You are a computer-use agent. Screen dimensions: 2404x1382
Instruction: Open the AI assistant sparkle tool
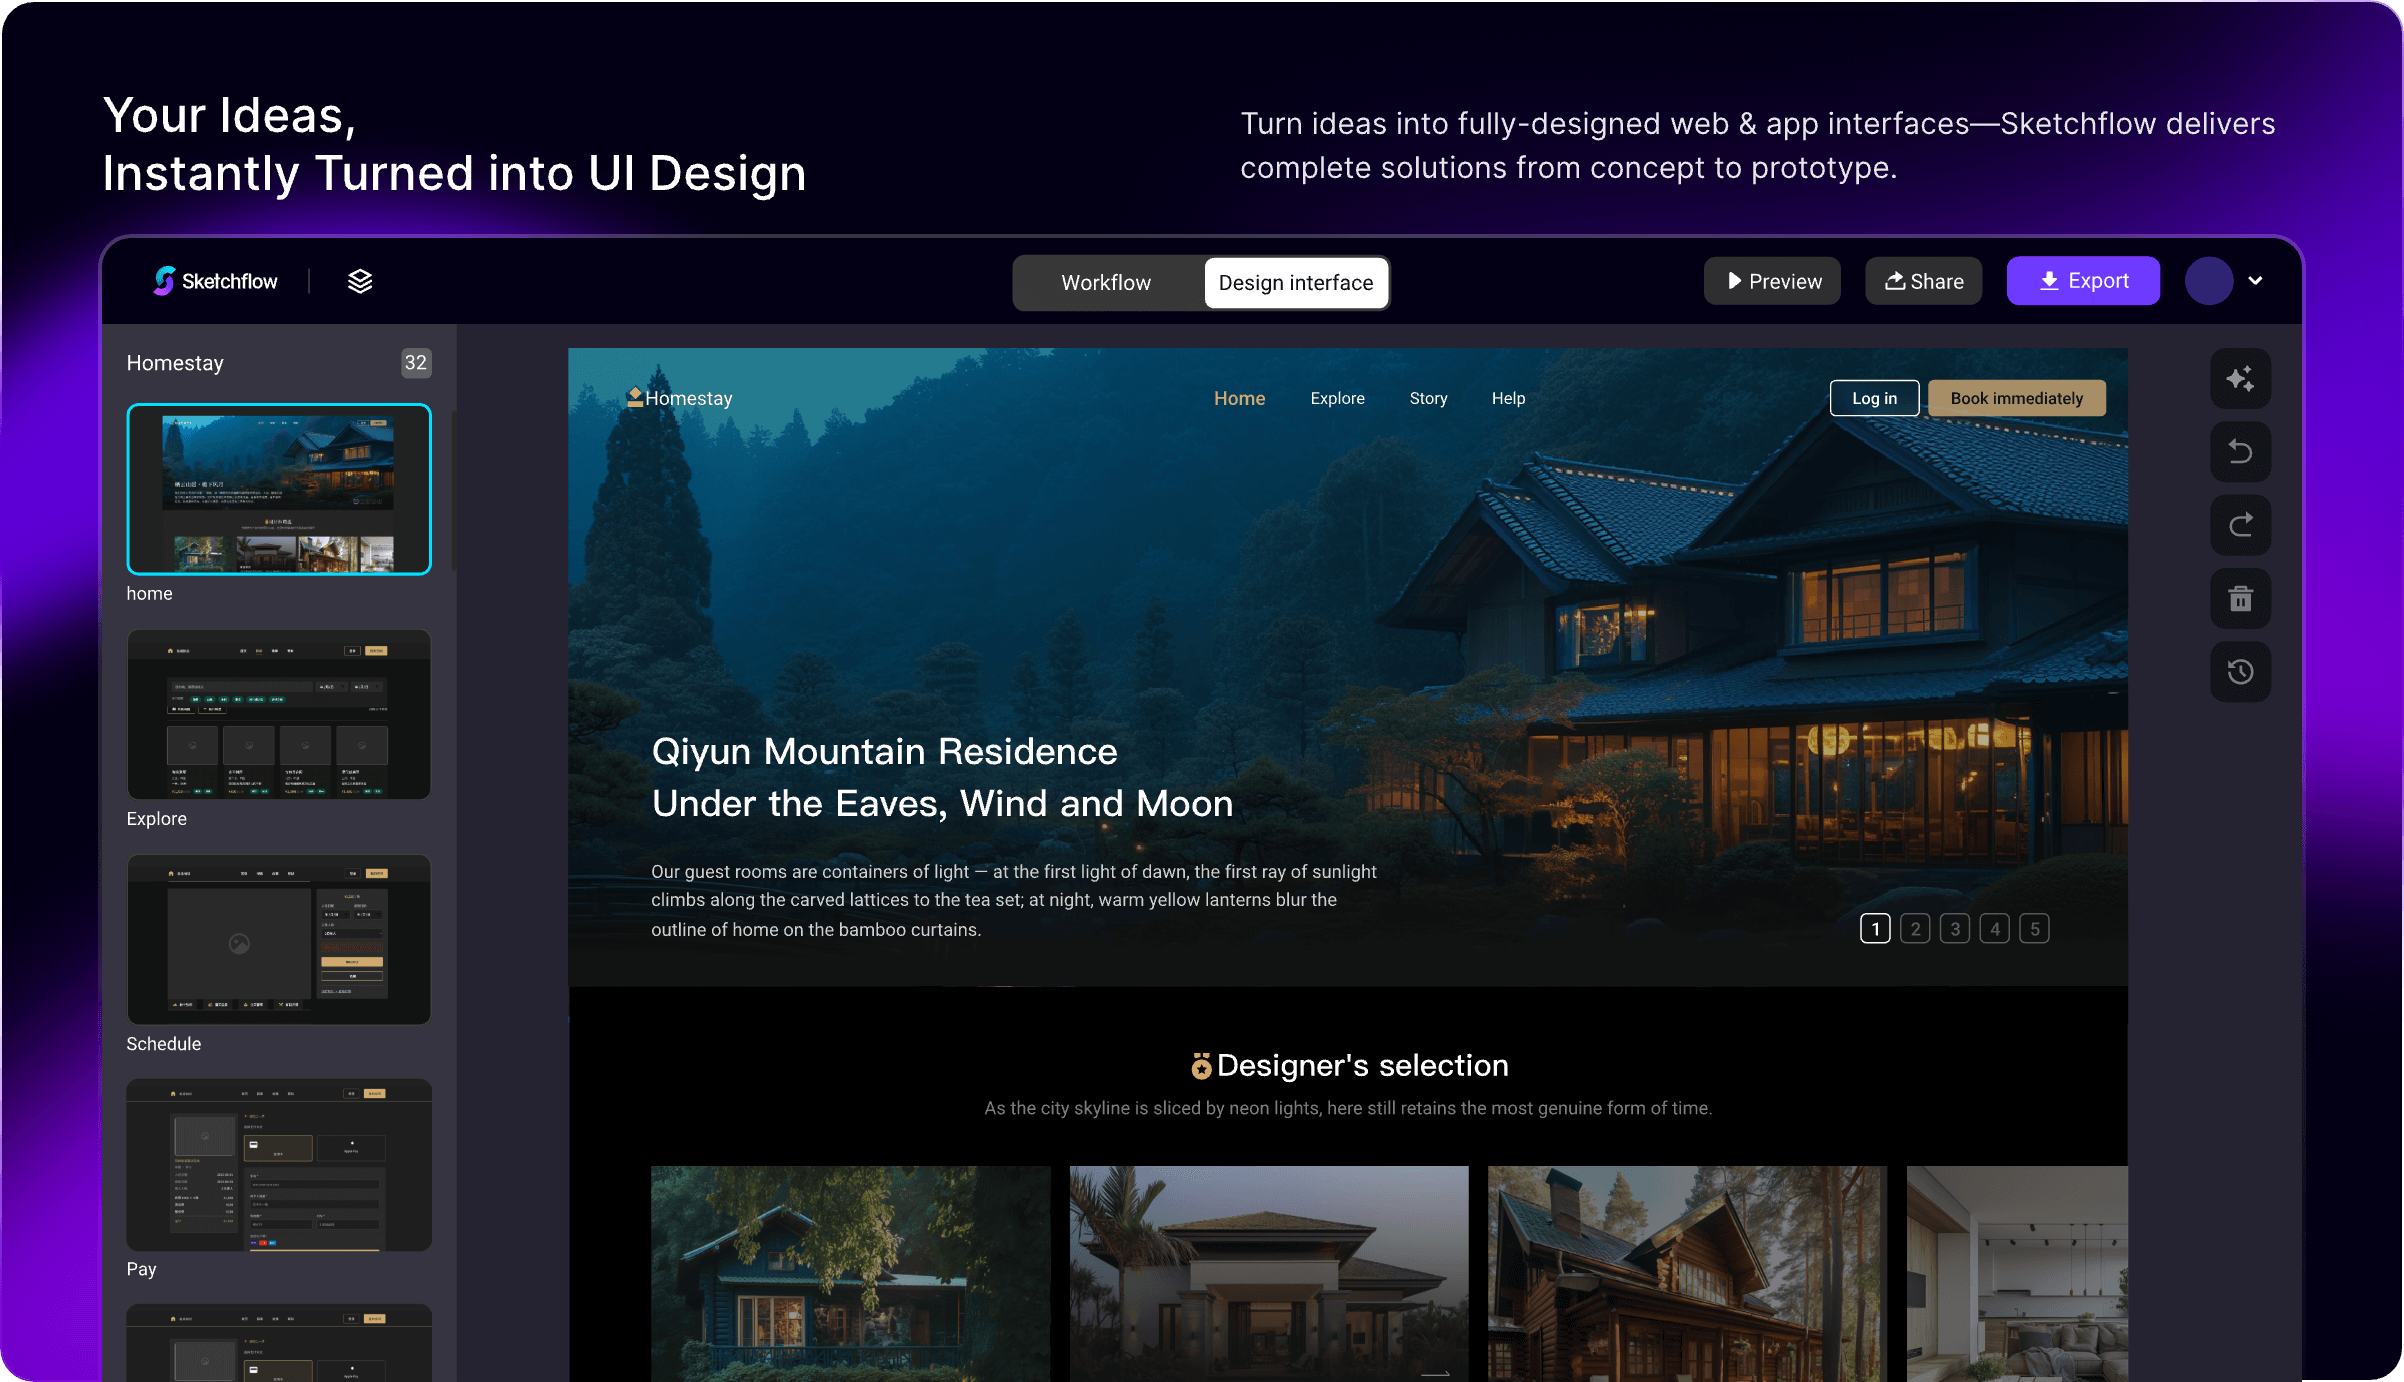pyautogui.click(x=2241, y=378)
